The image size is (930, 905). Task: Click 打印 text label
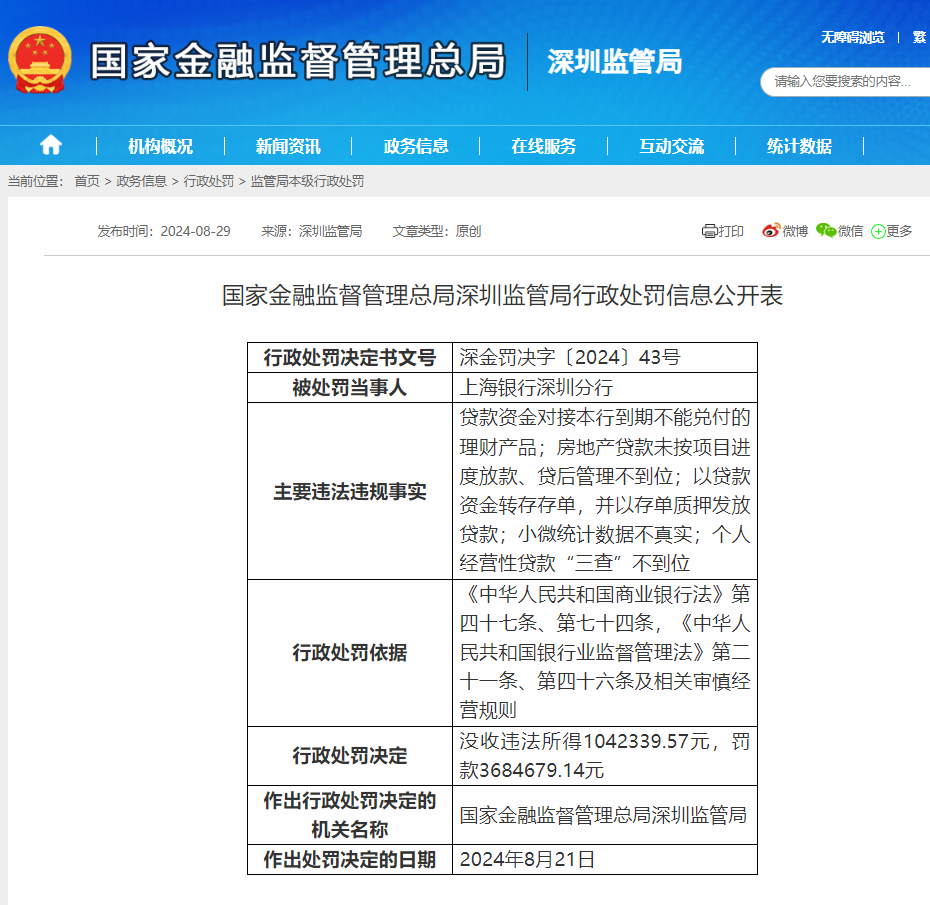pyautogui.click(x=731, y=231)
